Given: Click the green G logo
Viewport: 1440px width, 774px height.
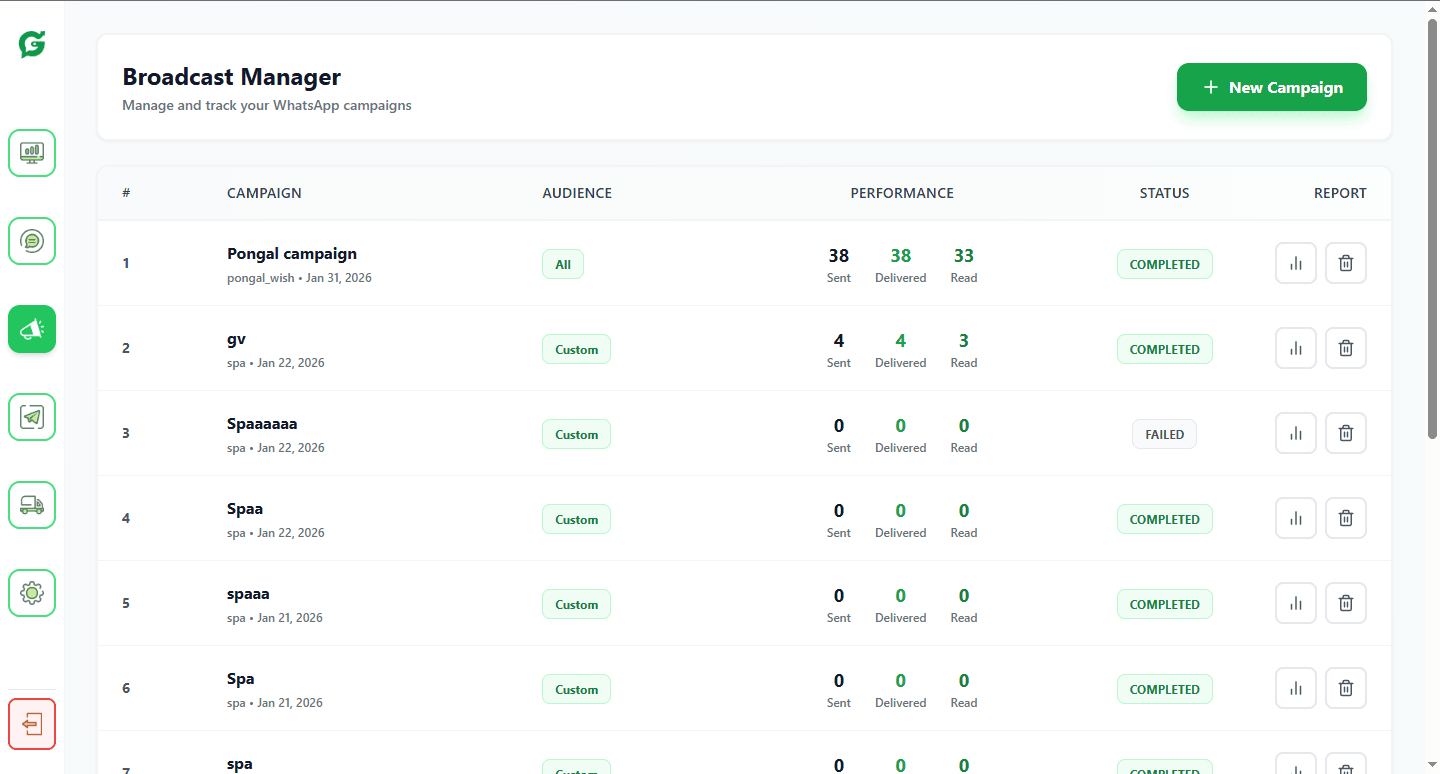Looking at the screenshot, I should [32, 44].
